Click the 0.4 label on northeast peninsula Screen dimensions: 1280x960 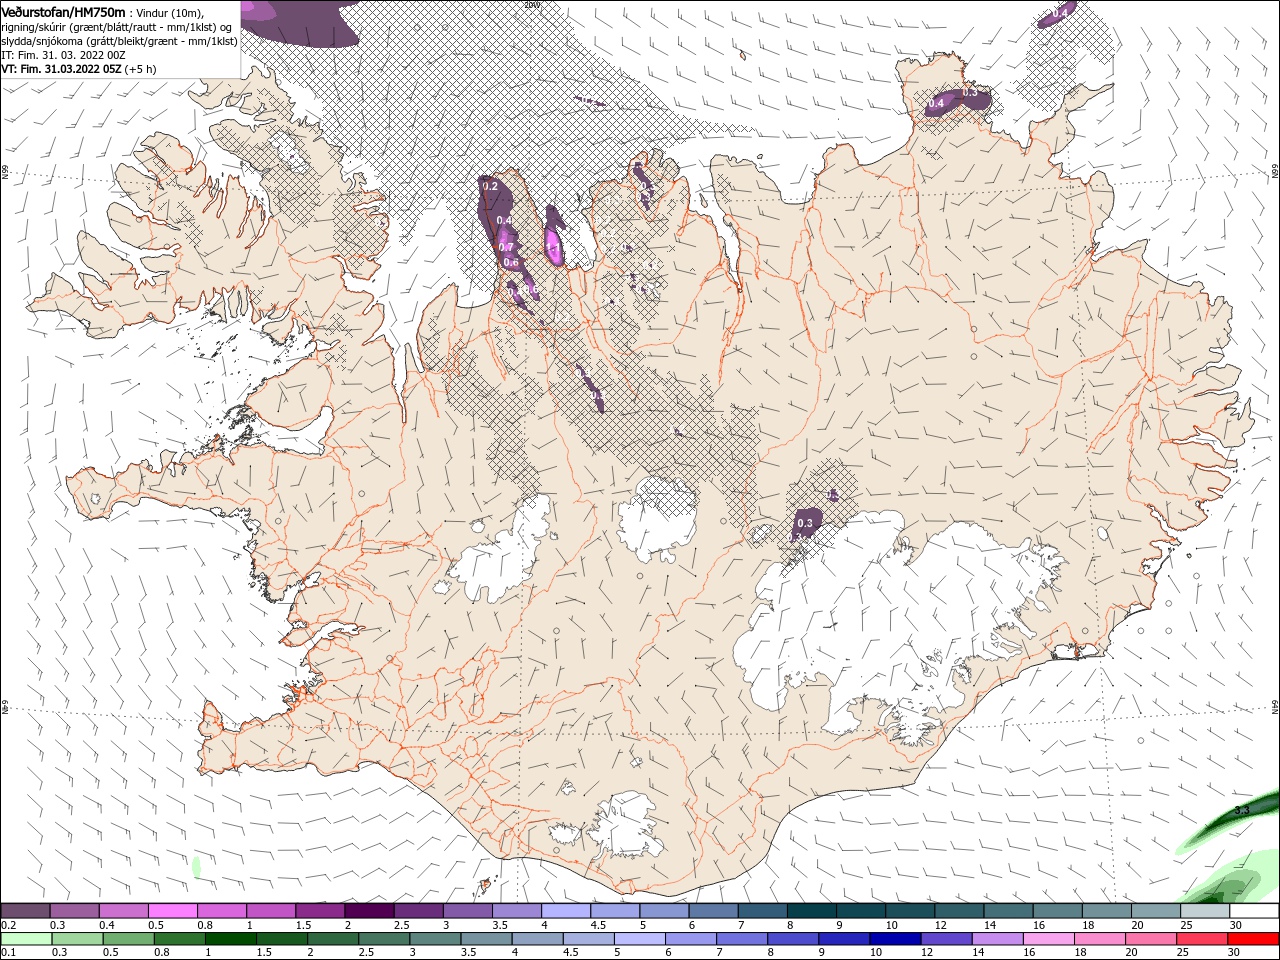click(x=937, y=103)
